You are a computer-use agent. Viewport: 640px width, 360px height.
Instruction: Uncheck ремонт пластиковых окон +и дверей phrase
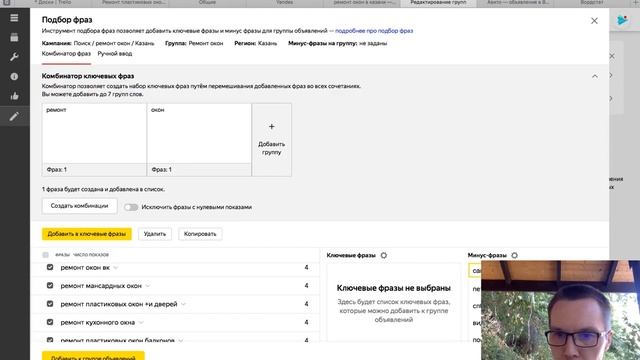[x=50, y=304]
